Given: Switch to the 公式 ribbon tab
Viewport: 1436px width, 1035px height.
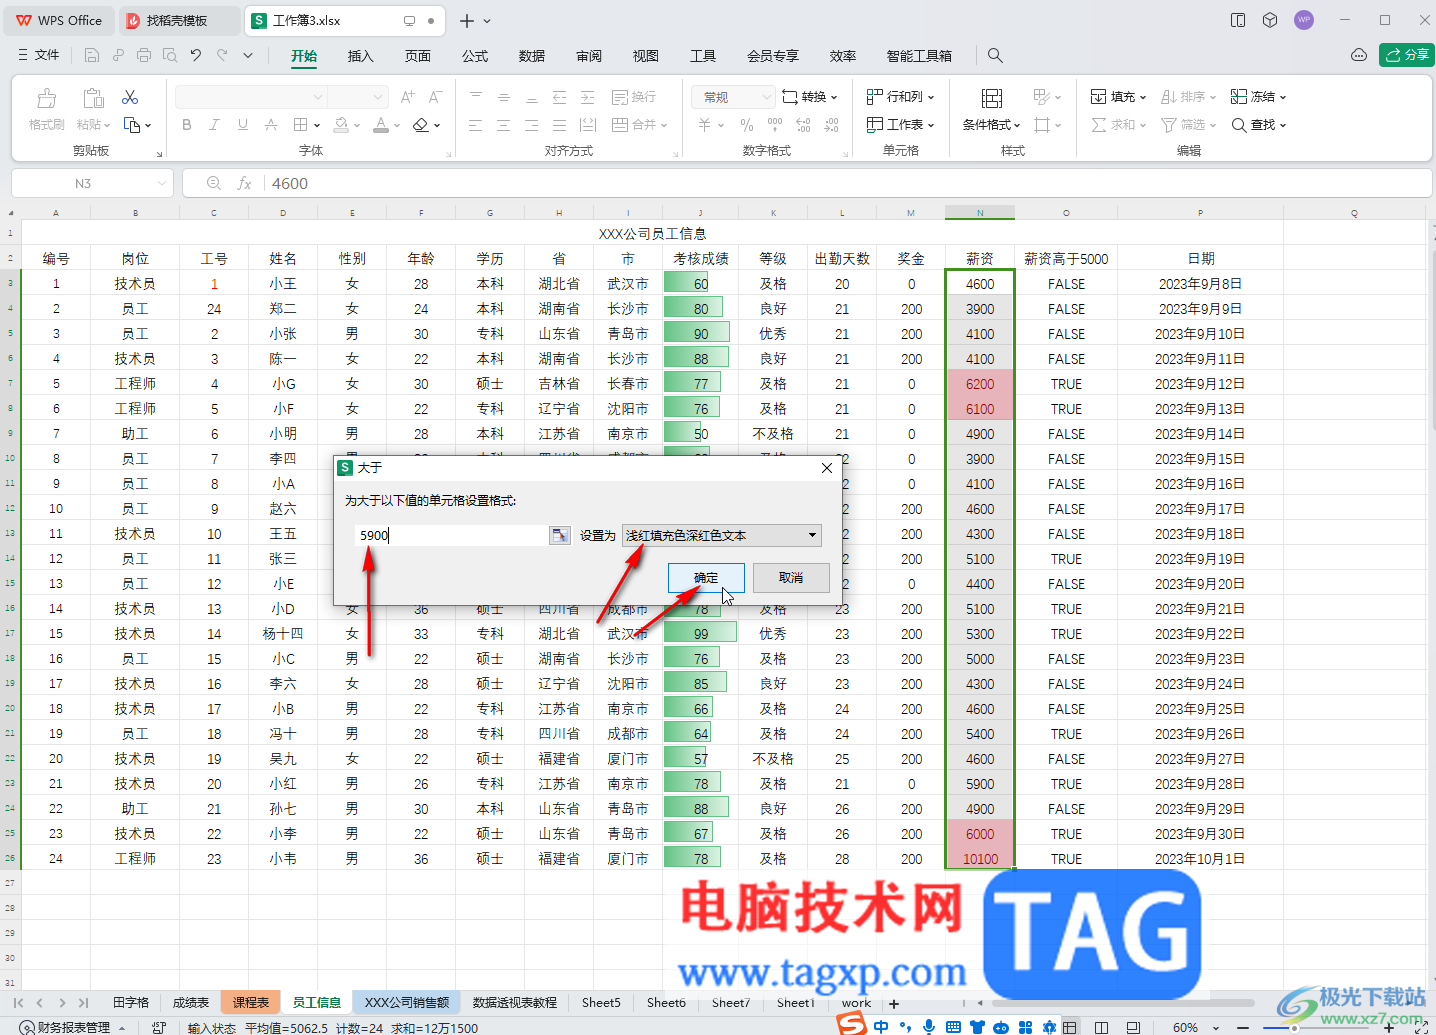Looking at the screenshot, I should 475,56.
